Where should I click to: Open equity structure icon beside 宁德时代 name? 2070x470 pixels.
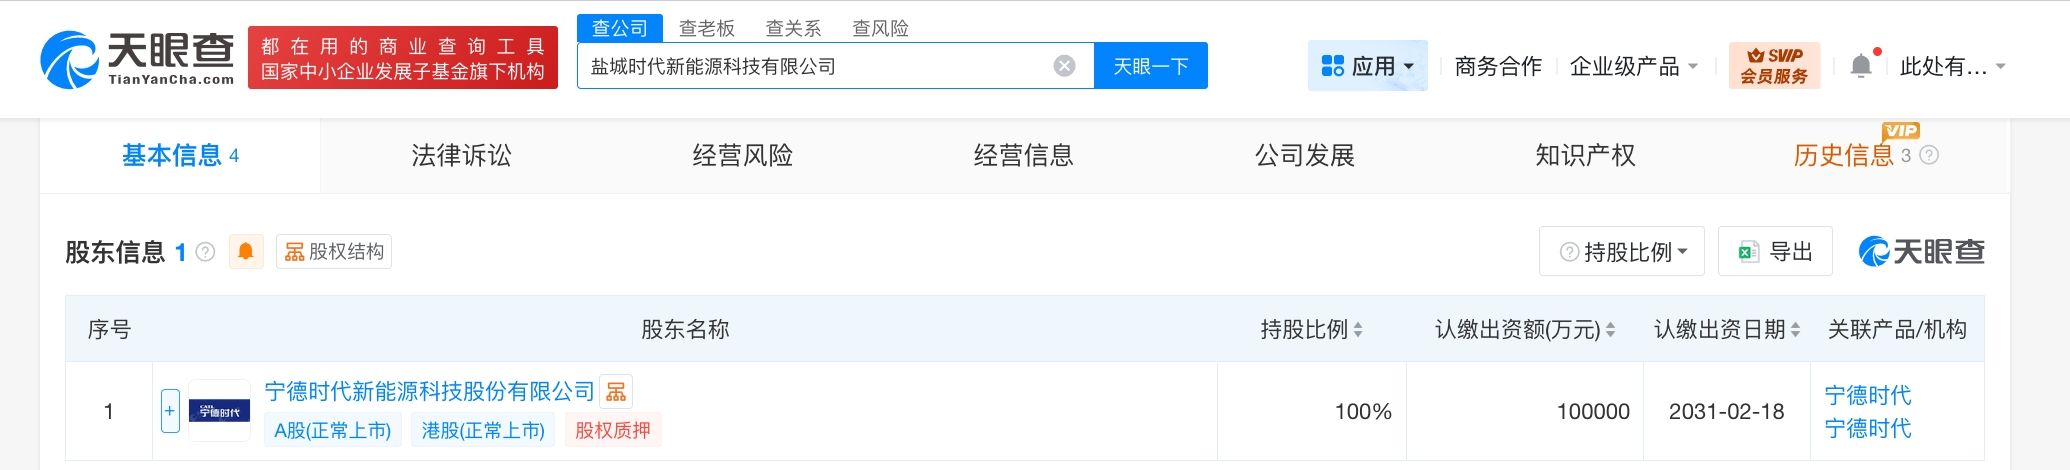616,392
